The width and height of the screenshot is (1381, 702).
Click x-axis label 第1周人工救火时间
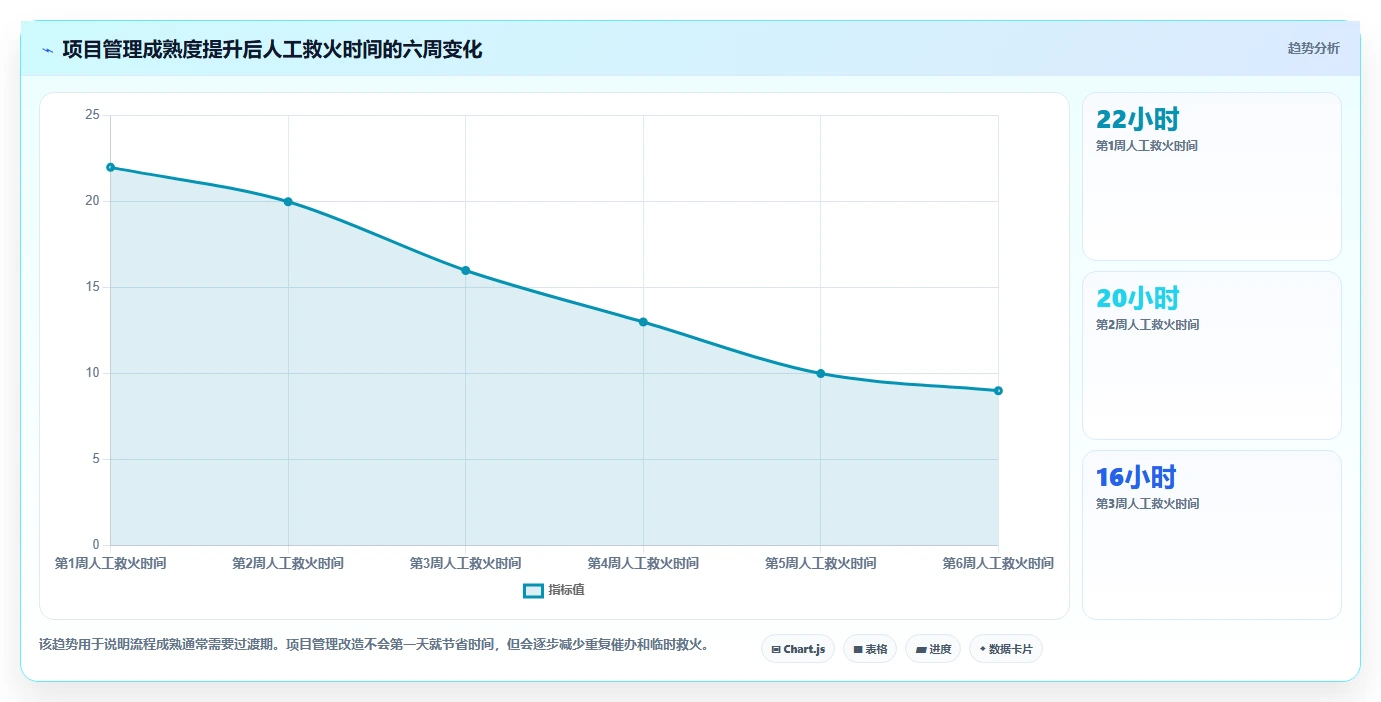click(x=111, y=564)
